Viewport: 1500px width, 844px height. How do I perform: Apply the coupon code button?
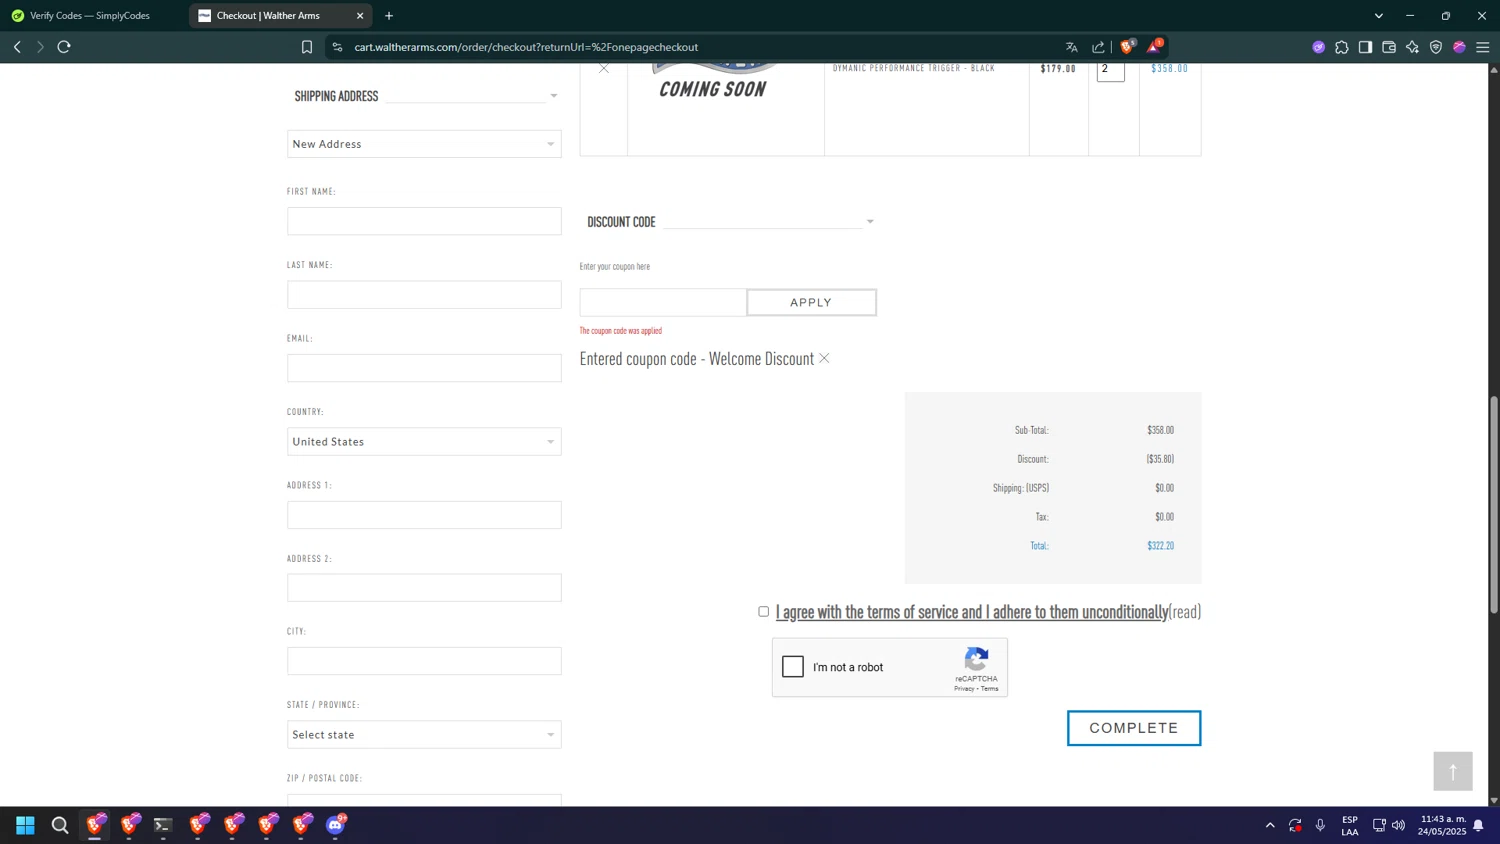point(811,302)
